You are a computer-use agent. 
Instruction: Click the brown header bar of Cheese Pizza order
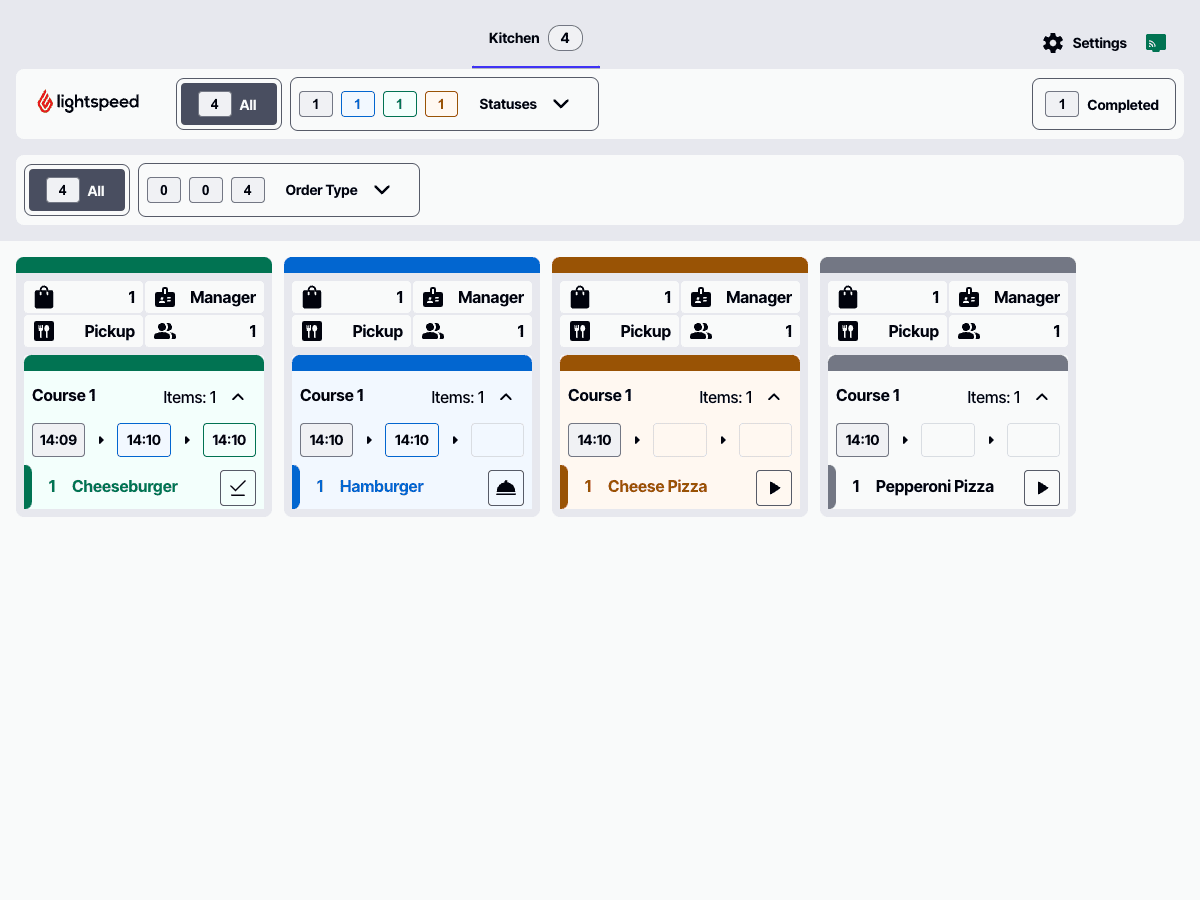[680, 265]
